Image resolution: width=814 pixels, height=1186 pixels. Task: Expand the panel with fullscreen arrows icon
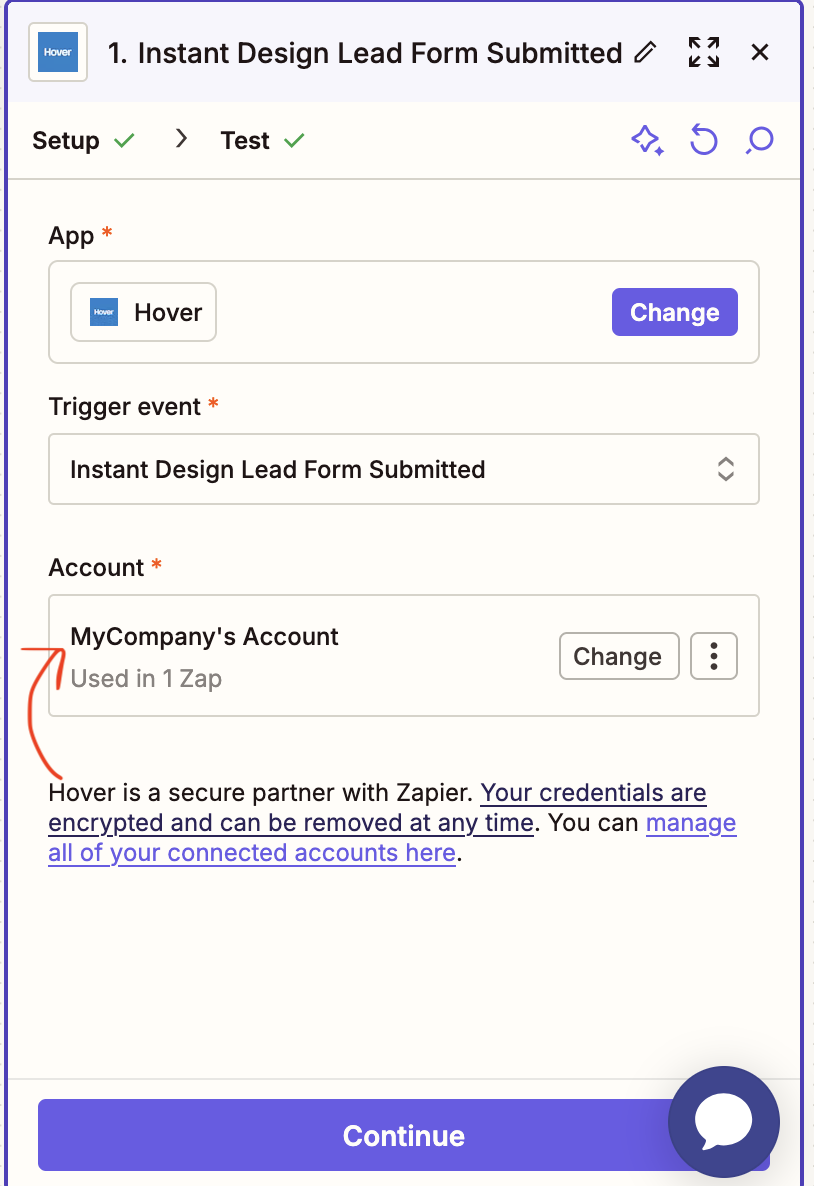point(704,53)
